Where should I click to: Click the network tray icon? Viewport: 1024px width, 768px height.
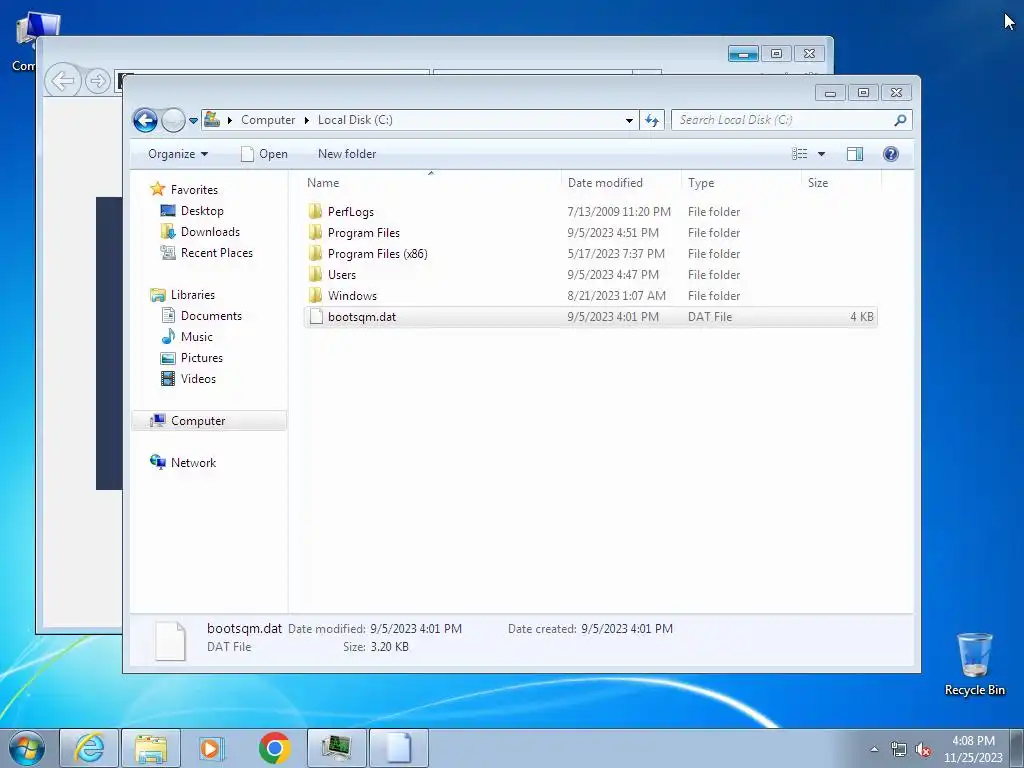pyautogui.click(x=899, y=750)
